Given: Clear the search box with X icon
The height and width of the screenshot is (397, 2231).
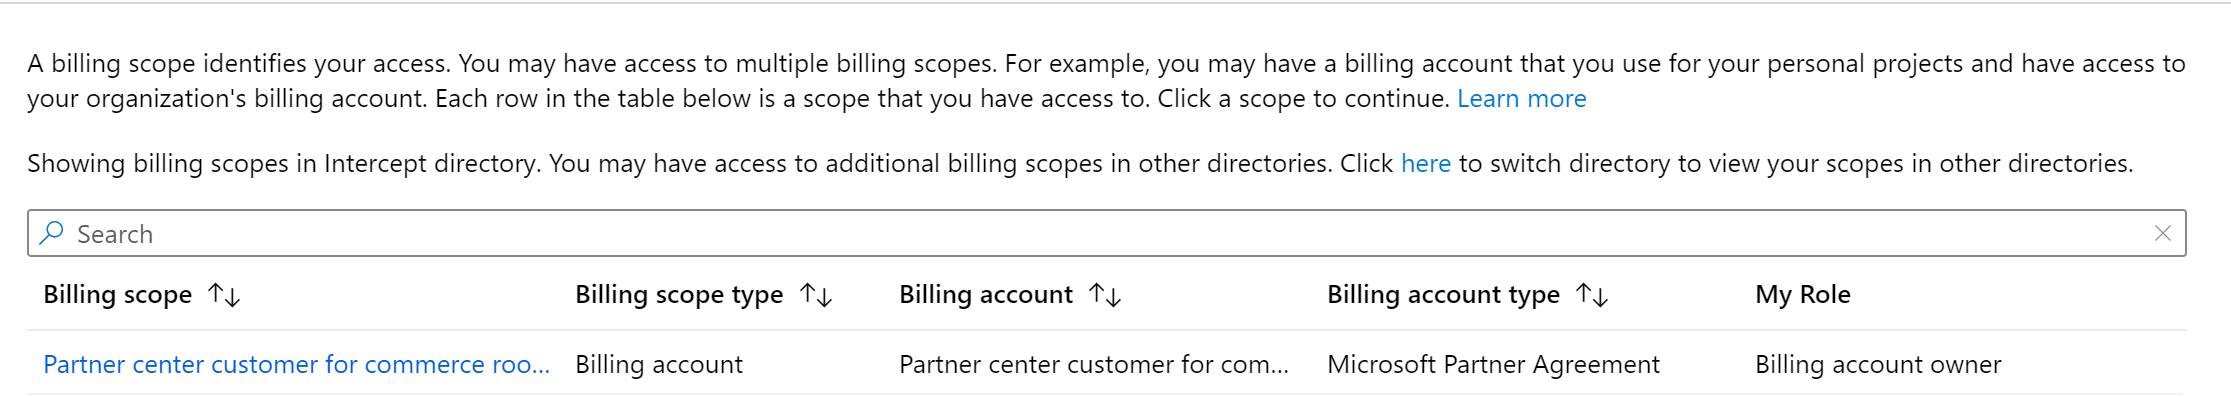Looking at the screenshot, I should [2162, 233].
